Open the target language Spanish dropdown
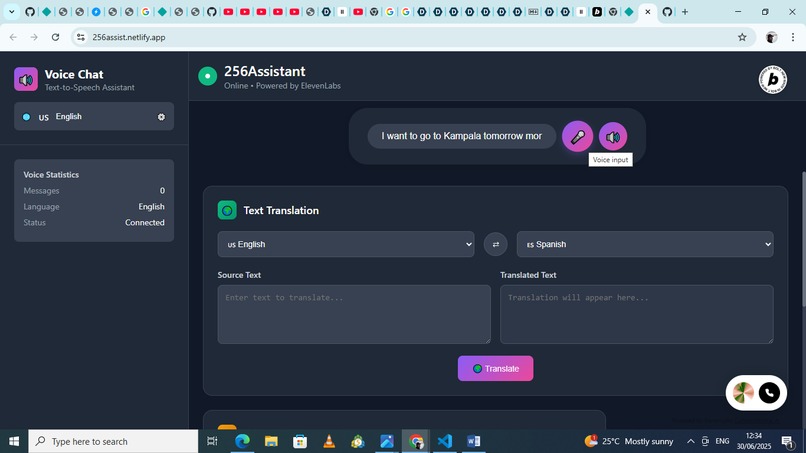The height and width of the screenshot is (453, 806). coord(645,244)
